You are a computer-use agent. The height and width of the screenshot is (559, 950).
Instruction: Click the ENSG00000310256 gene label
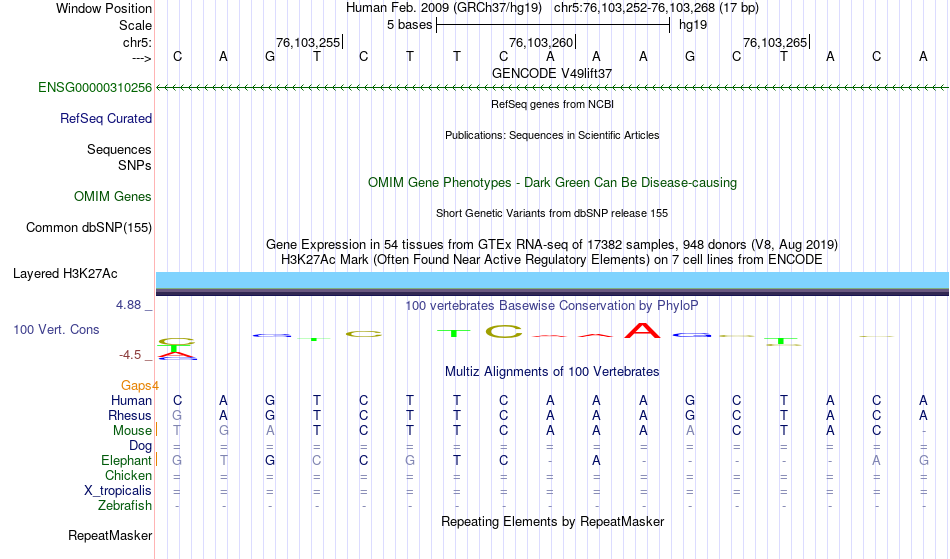(x=95, y=88)
